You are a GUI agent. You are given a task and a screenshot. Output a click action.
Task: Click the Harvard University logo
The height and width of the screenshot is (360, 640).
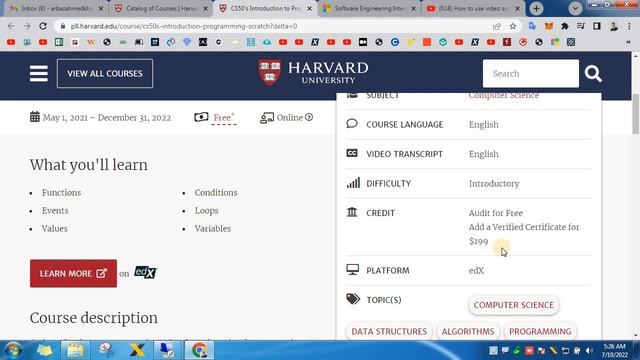(313, 73)
